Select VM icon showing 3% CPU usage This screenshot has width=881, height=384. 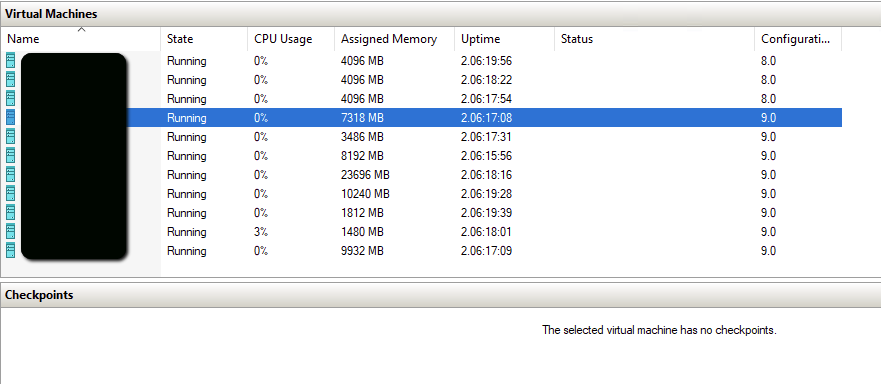point(10,232)
